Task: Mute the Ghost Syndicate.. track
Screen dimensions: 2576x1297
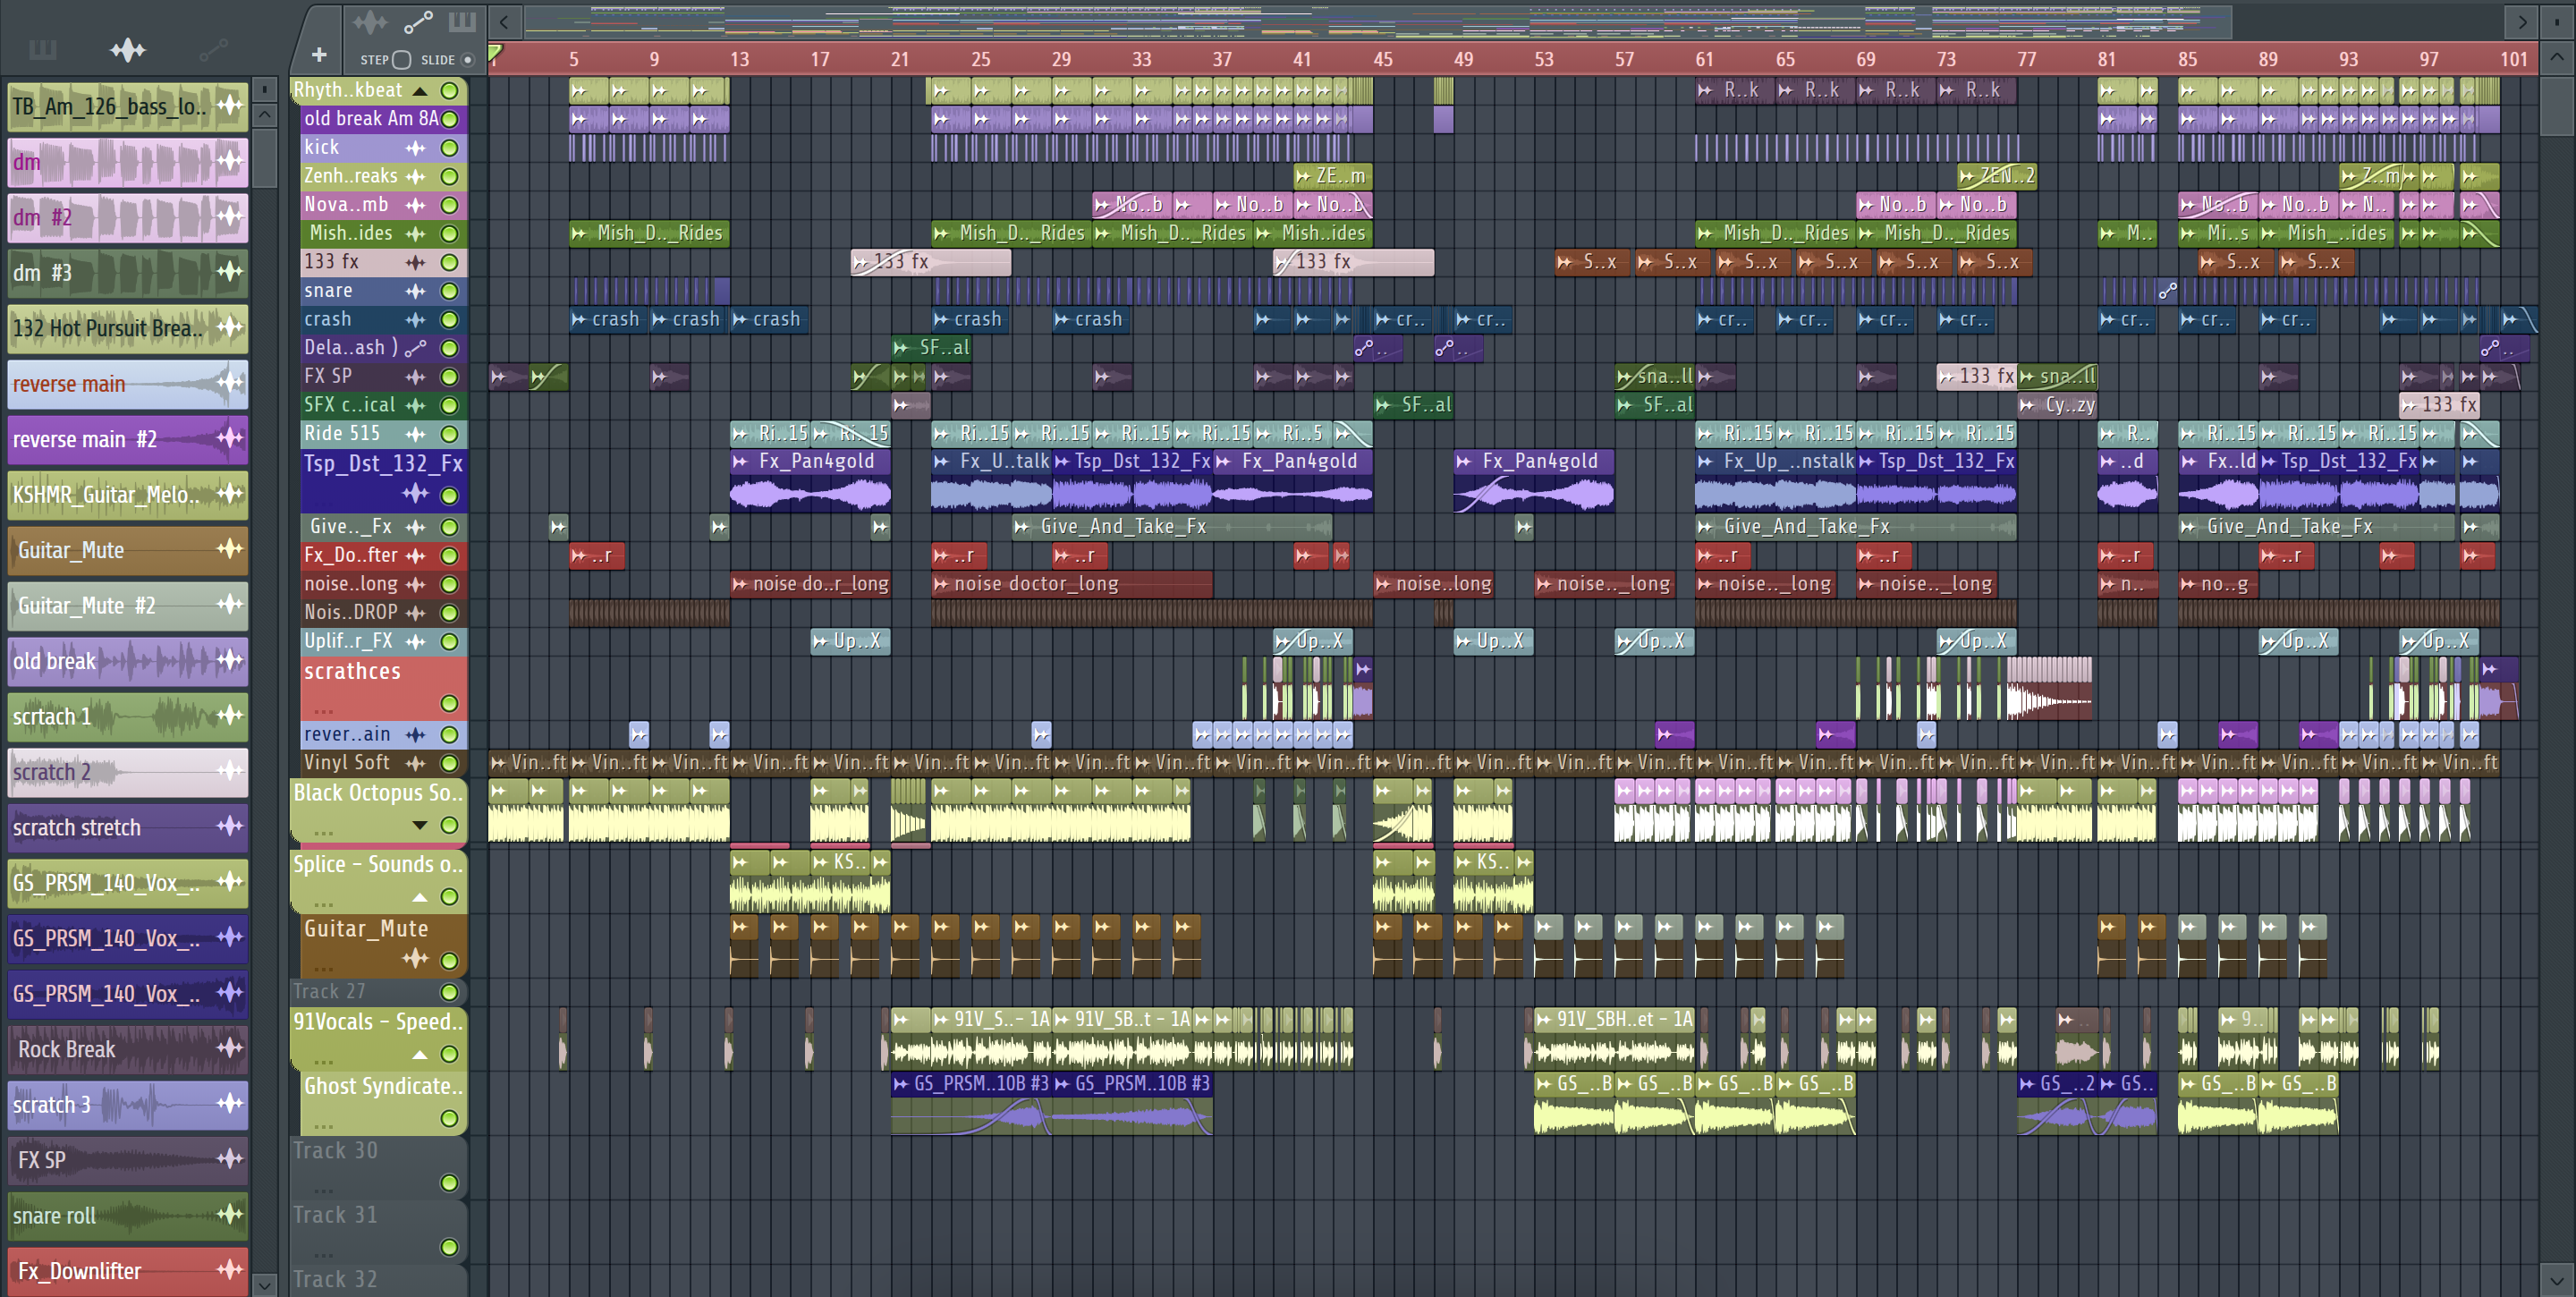Action: pyautogui.click(x=450, y=1119)
